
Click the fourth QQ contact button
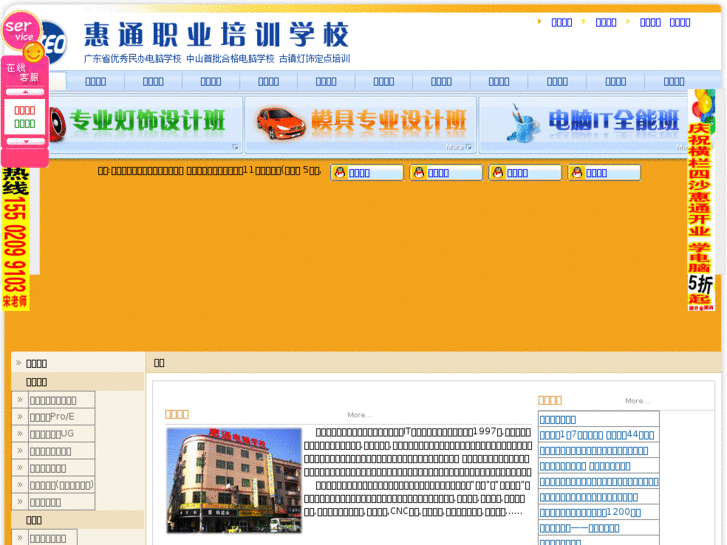click(604, 173)
